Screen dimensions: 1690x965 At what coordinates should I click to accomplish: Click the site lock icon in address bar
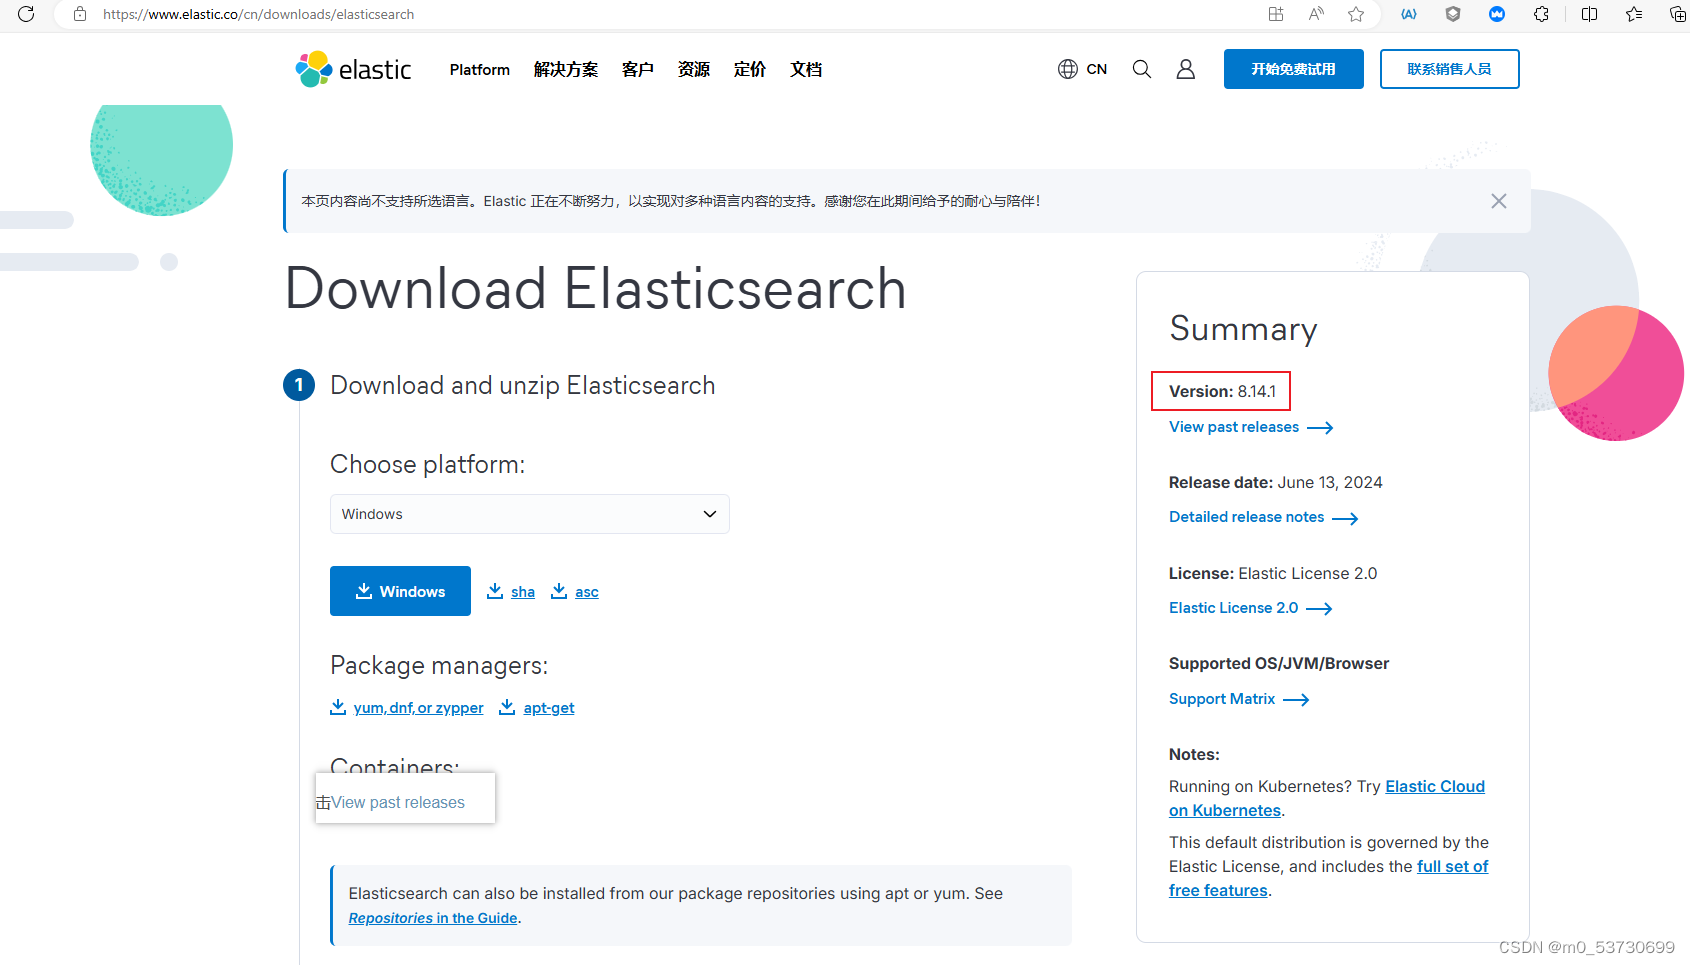tap(80, 14)
